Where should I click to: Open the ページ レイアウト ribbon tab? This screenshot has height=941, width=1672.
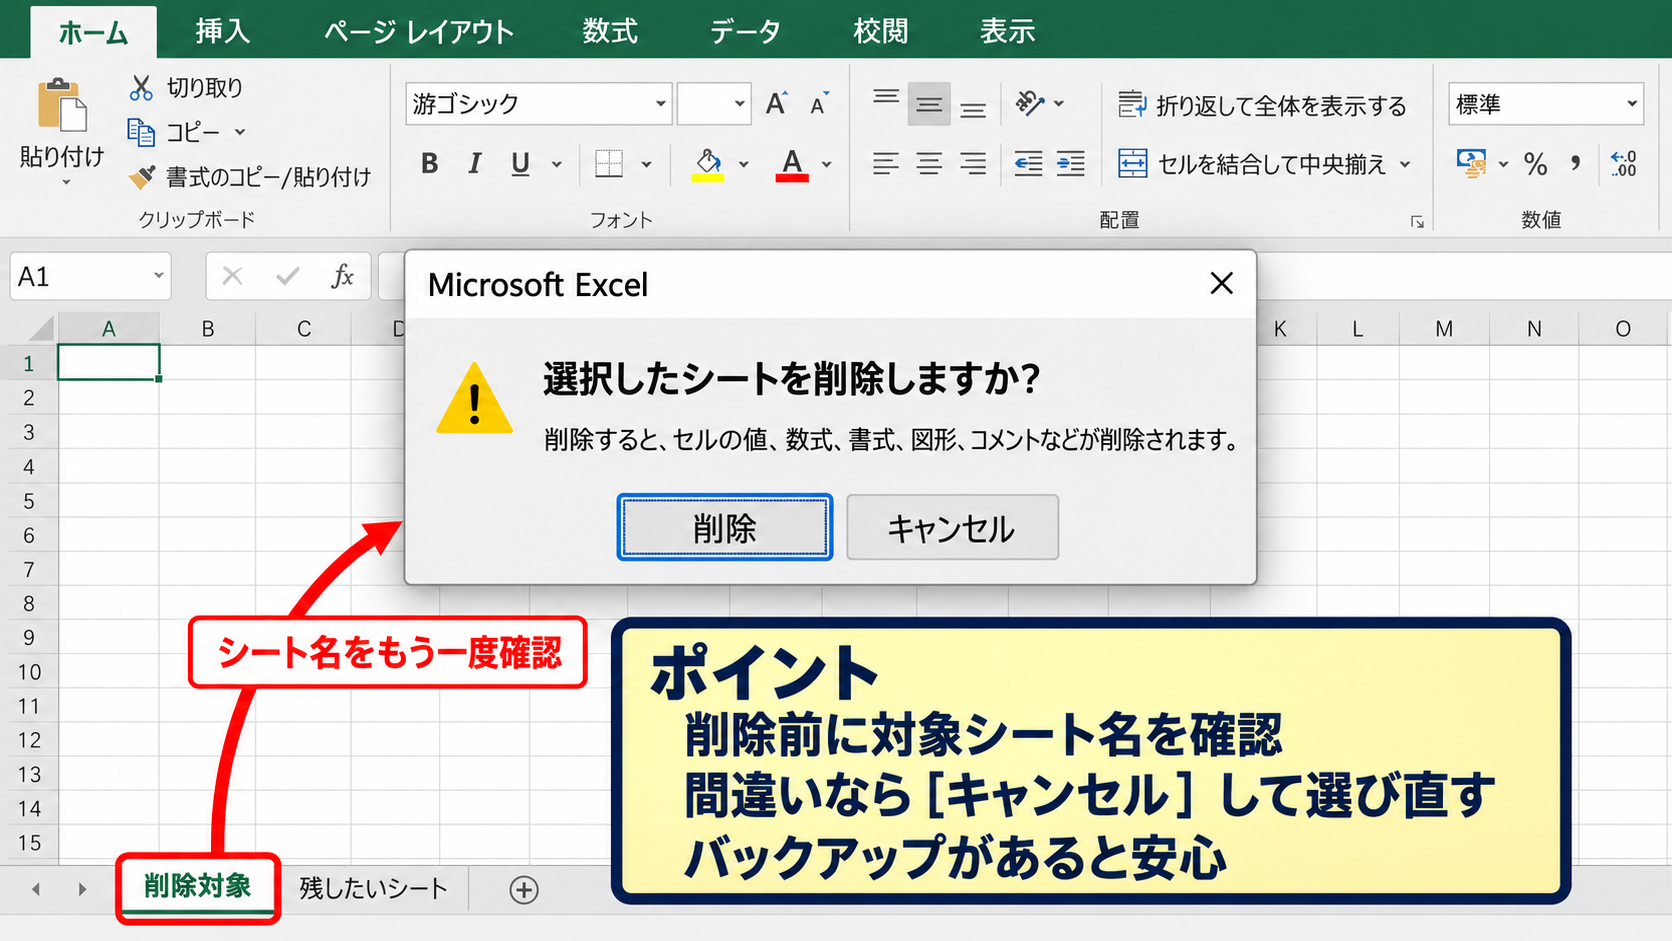click(418, 31)
